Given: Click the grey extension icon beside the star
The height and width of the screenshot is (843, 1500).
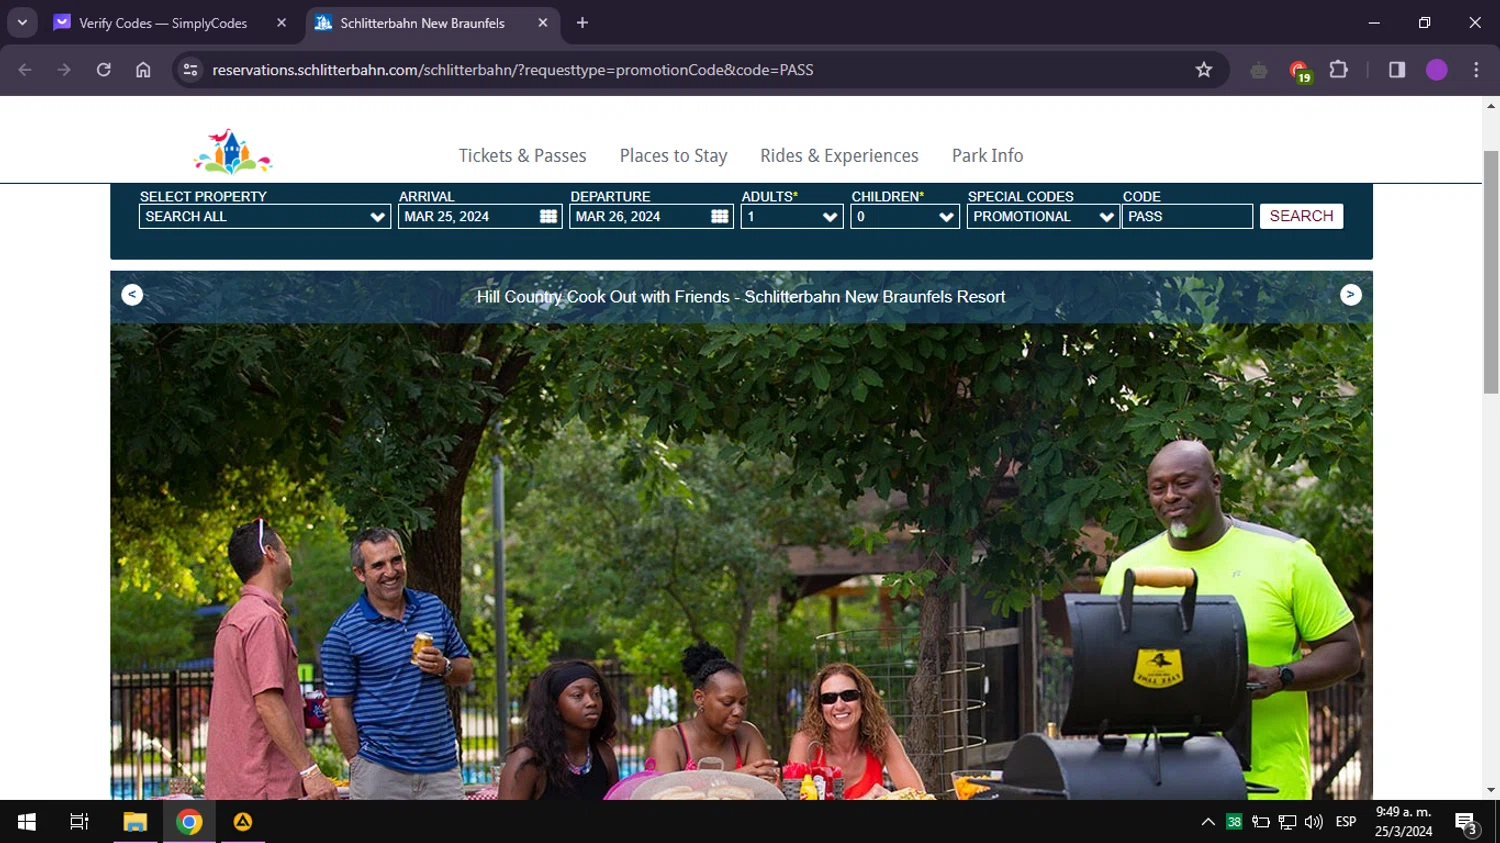Looking at the screenshot, I should tap(1259, 70).
